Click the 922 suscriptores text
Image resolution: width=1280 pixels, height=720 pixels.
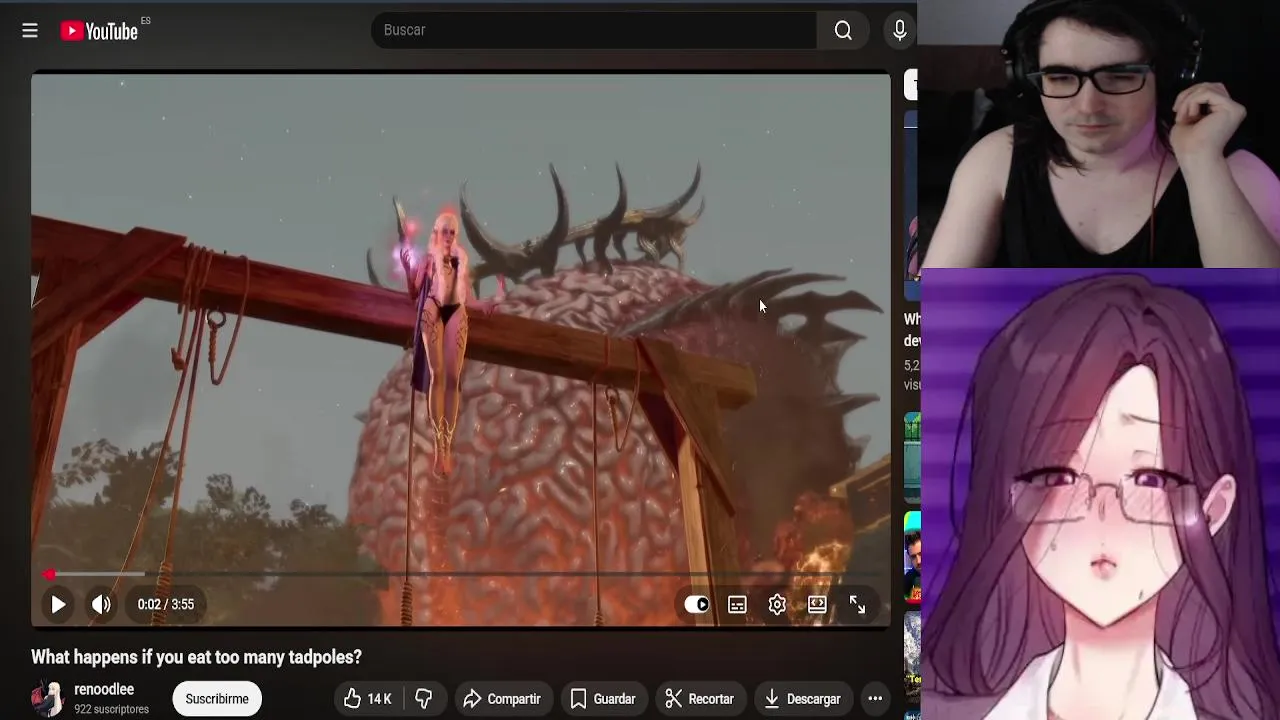pos(111,709)
